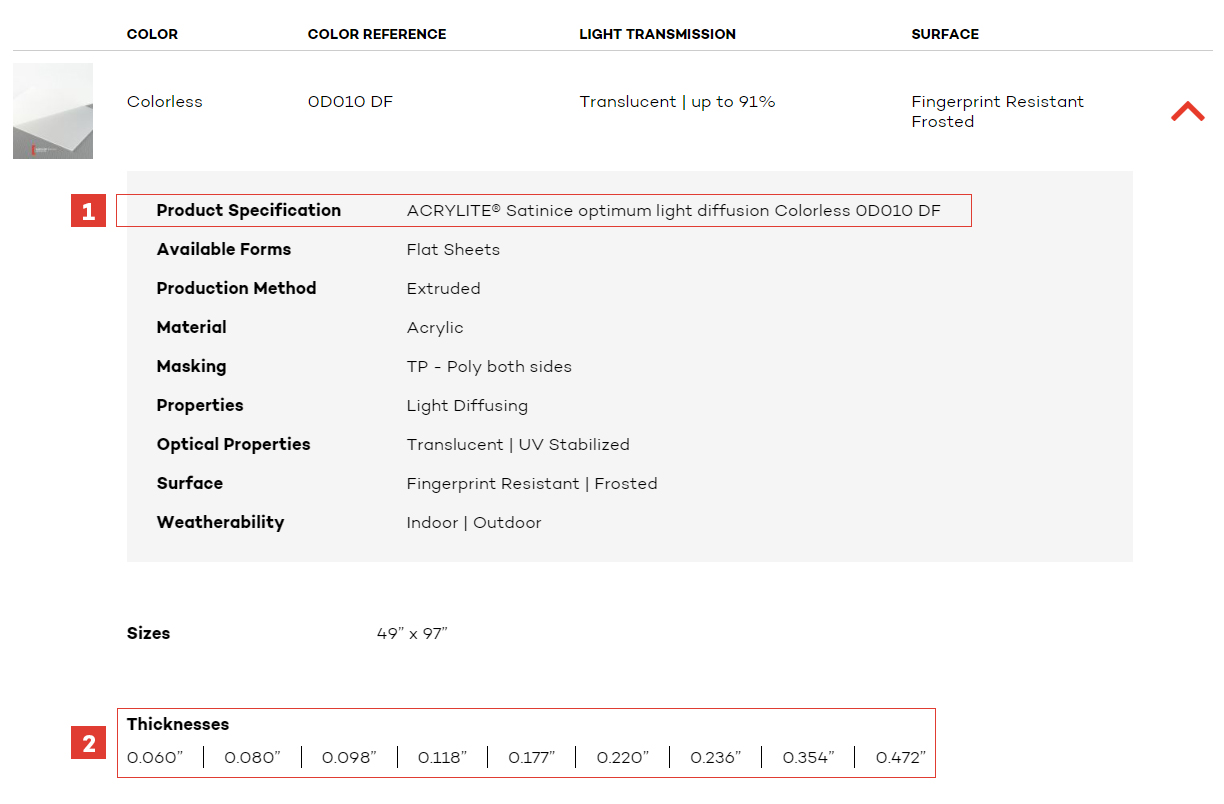Click Translucent | UV Stabilized value

(x=518, y=445)
